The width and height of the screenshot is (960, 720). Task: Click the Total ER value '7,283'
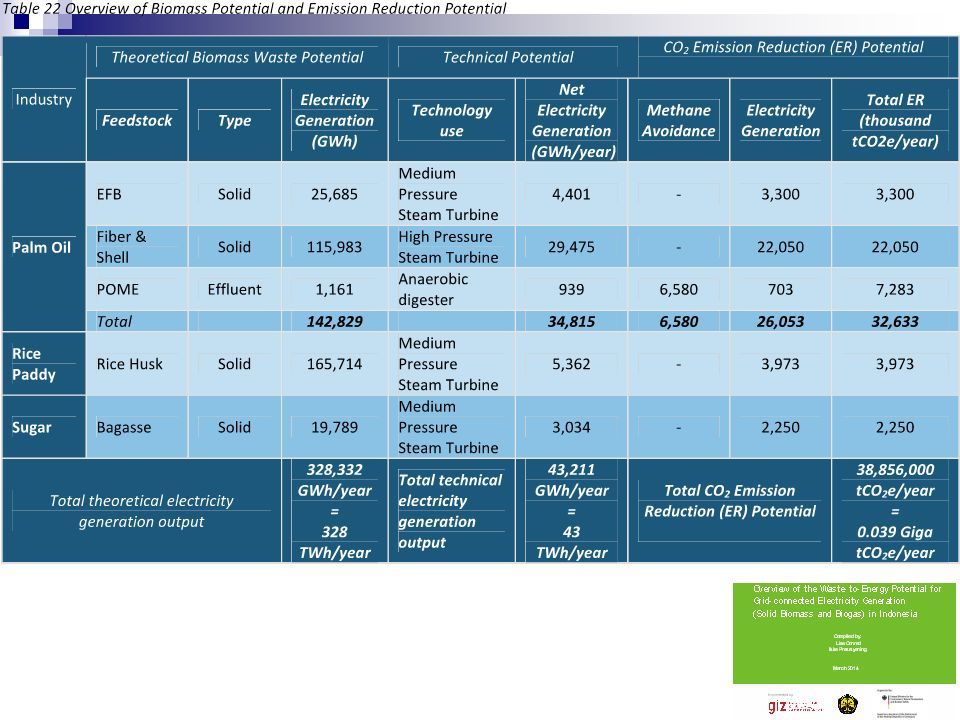coord(894,289)
